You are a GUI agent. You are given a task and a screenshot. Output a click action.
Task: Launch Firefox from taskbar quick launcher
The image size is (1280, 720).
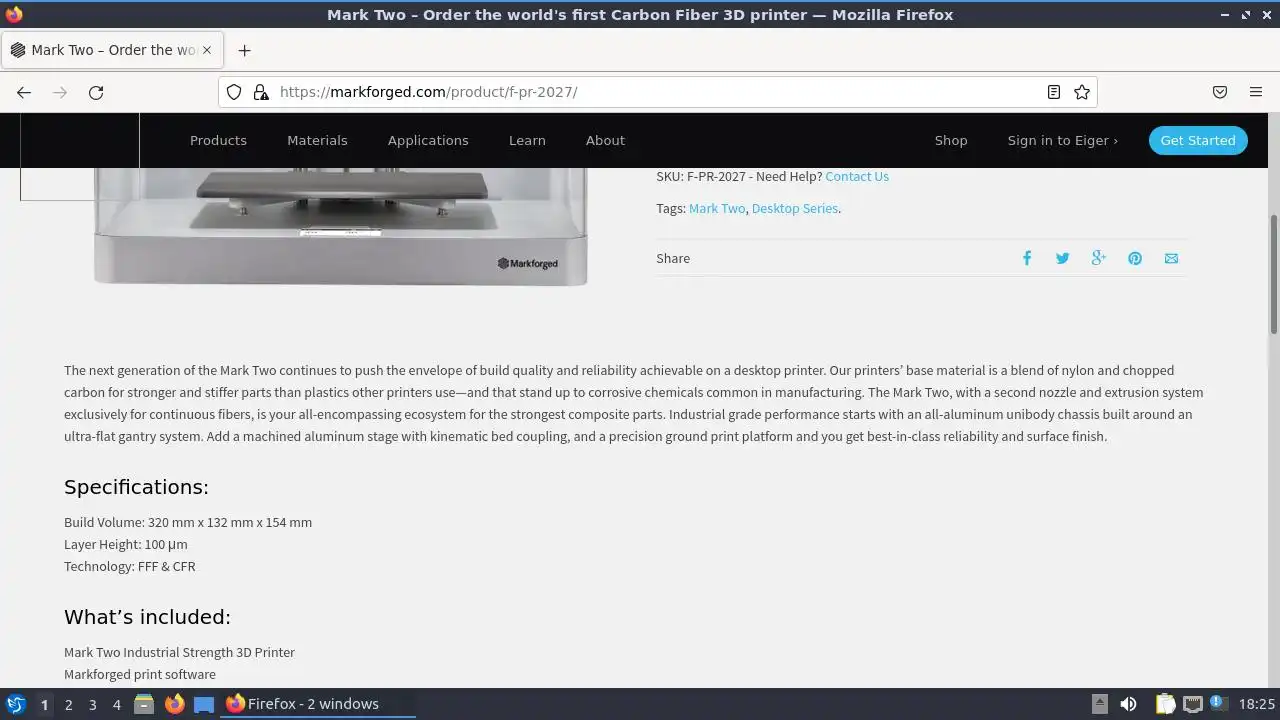pyautogui.click(x=174, y=704)
